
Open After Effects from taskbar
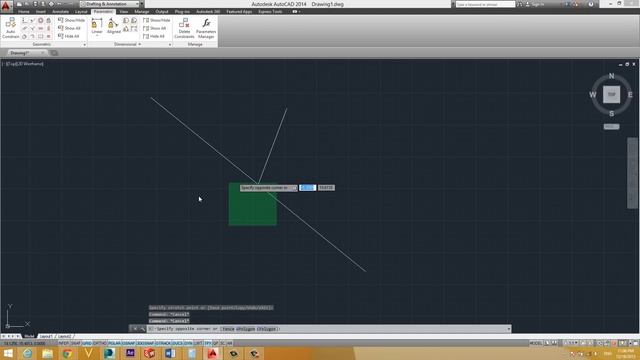pyautogui.click(x=130, y=353)
